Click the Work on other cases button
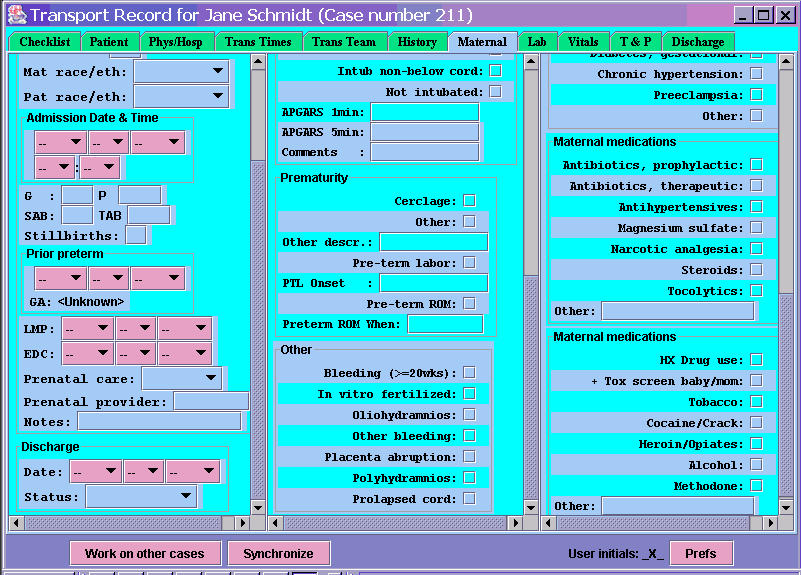This screenshot has height=575, width=801. pyautogui.click(x=144, y=553)
